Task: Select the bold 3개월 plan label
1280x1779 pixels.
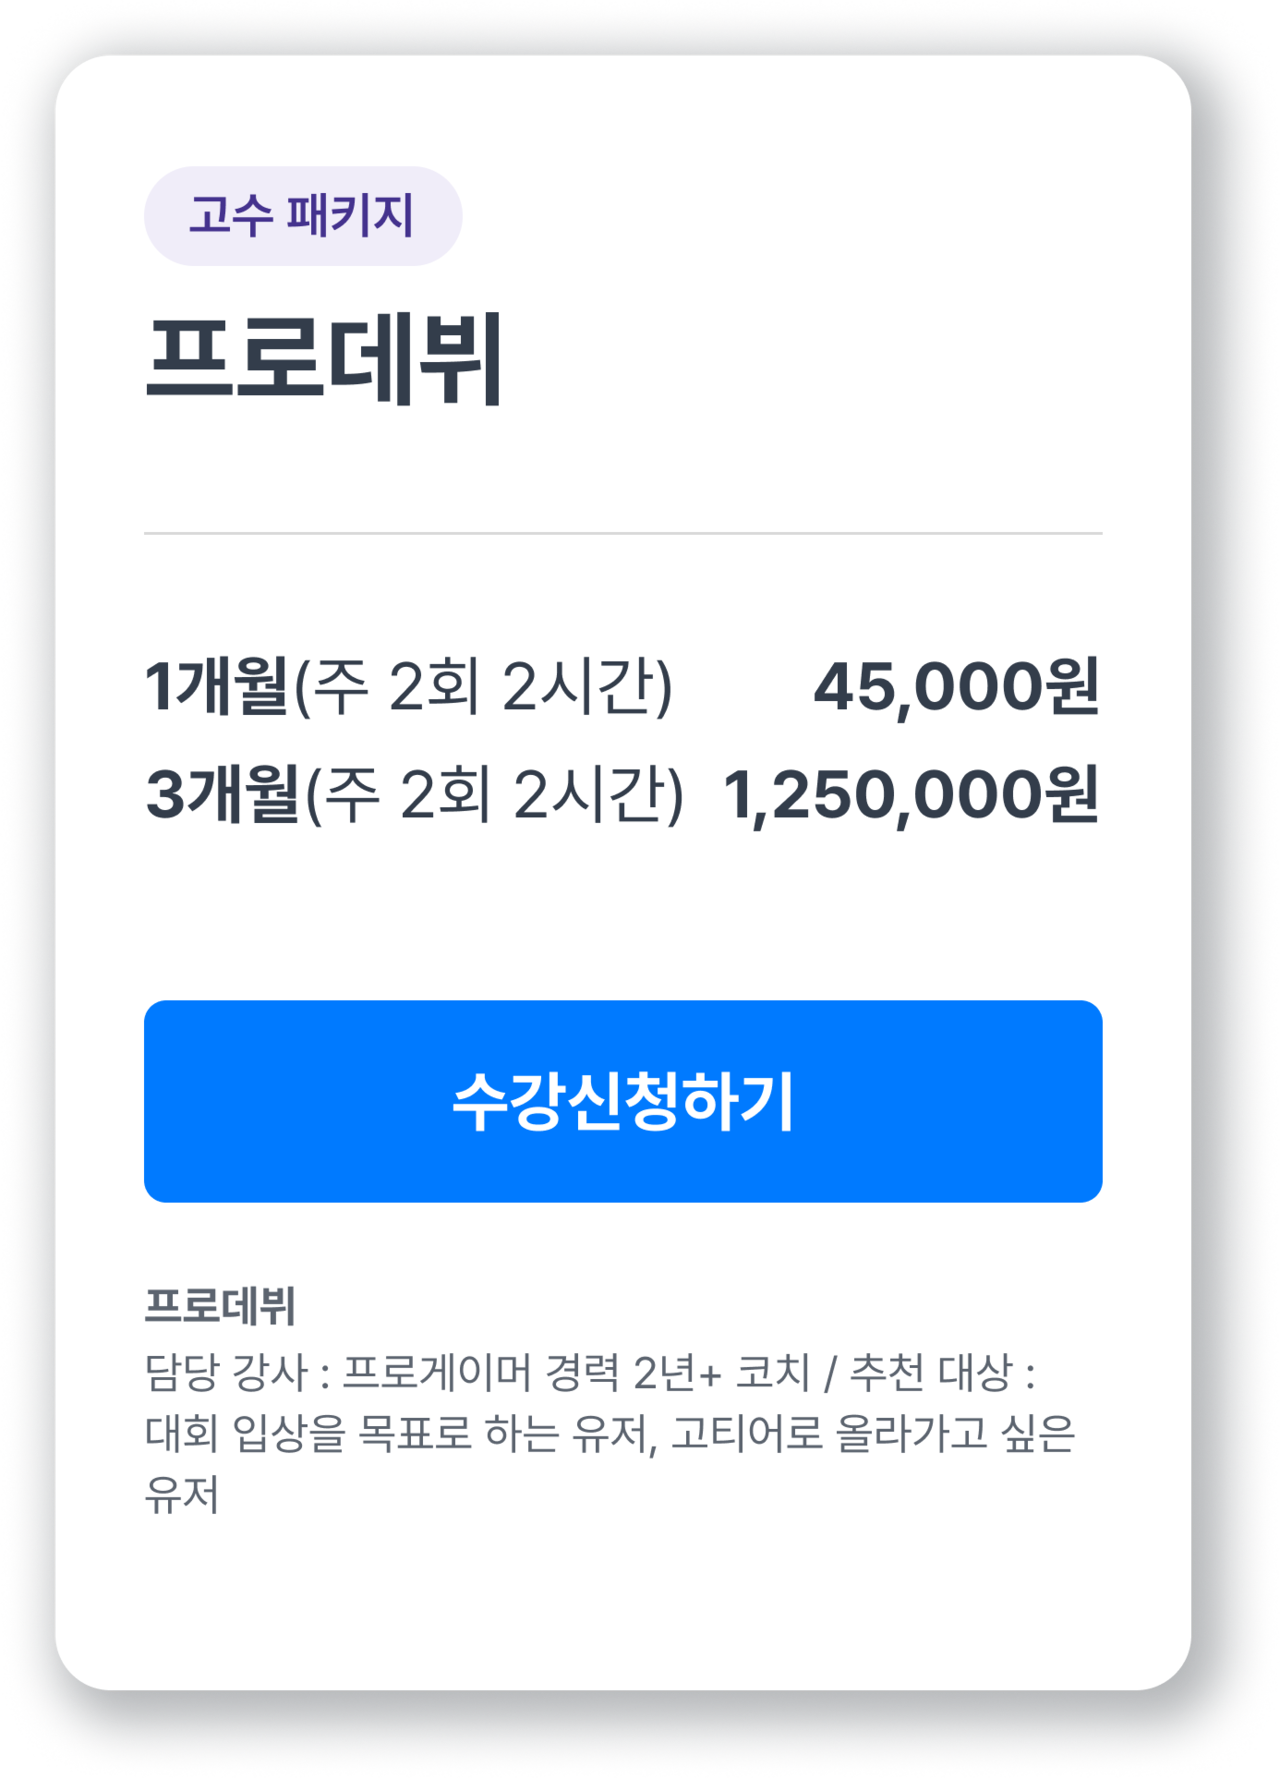Action: tap(222, 795)
